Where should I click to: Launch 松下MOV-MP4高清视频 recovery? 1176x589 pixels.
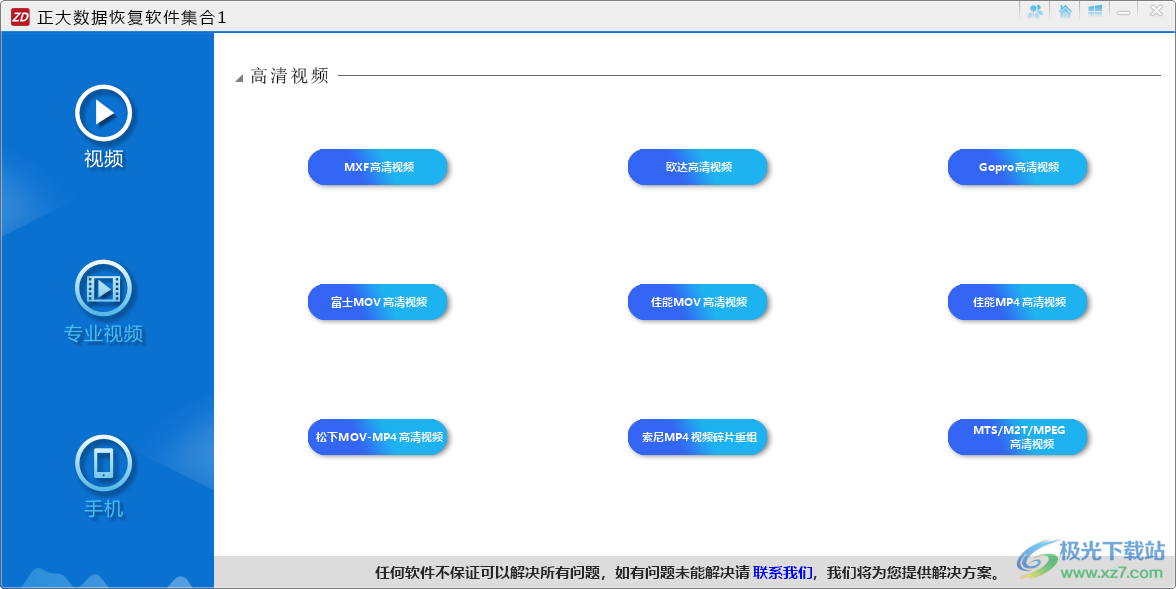(x=378, y=437)
